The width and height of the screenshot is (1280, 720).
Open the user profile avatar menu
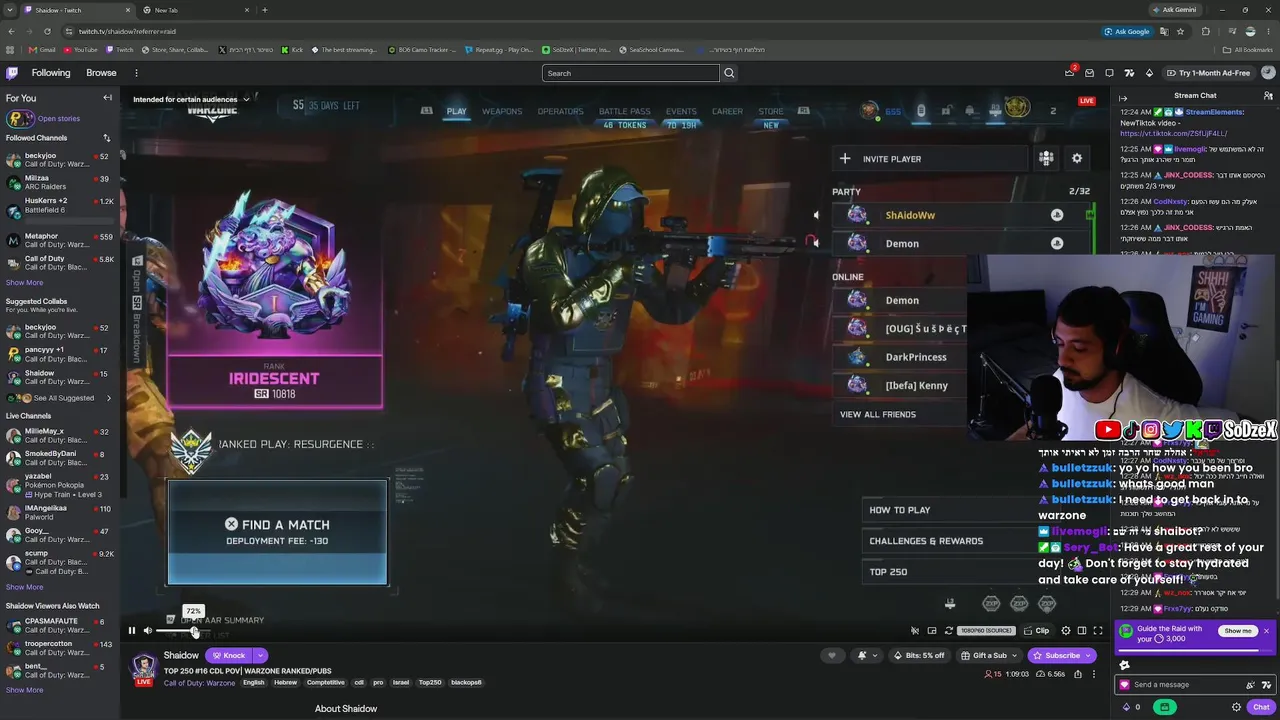coord(1267,73)
